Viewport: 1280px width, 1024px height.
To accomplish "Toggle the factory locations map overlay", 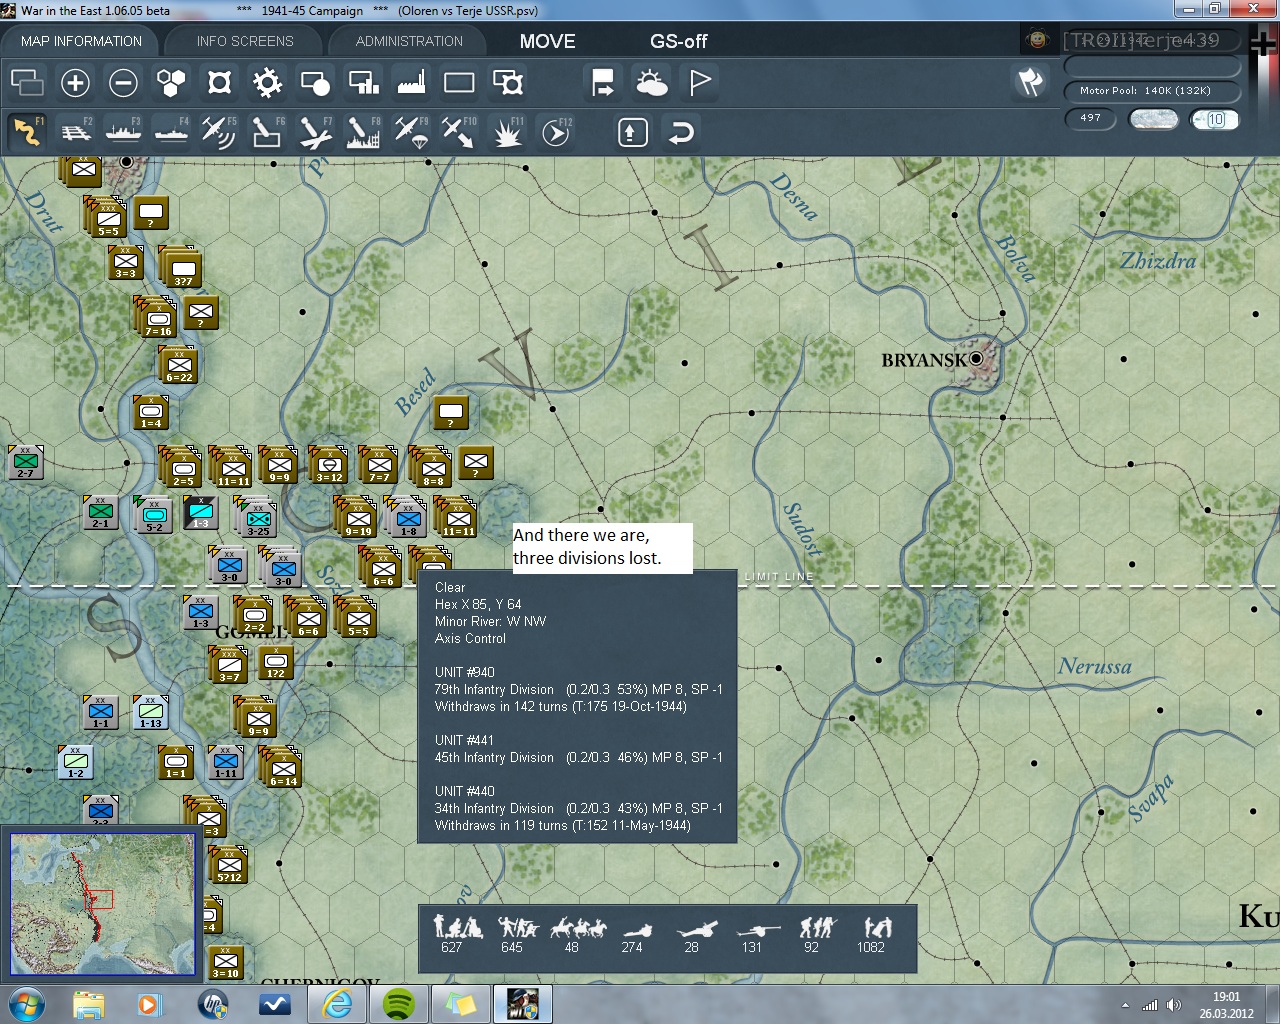I will [x=411, y=83].
